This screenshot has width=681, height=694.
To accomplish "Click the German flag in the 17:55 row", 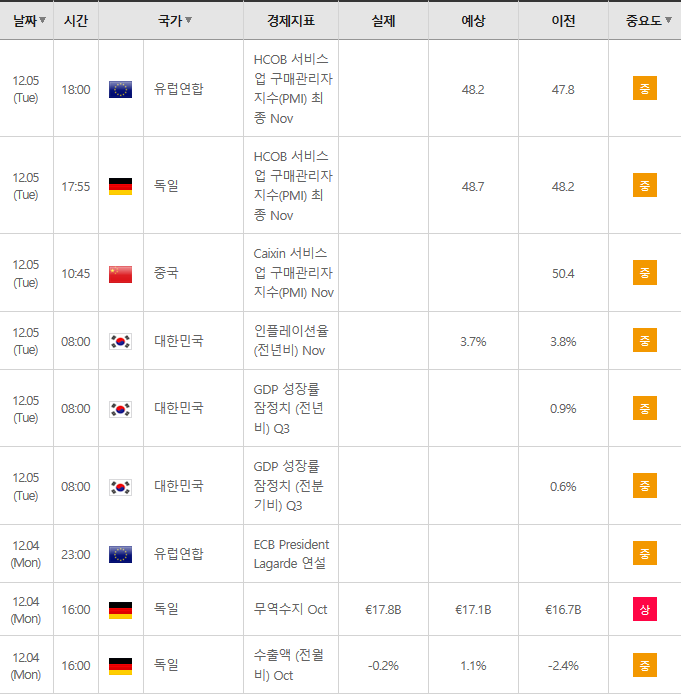I will (120, 186).
